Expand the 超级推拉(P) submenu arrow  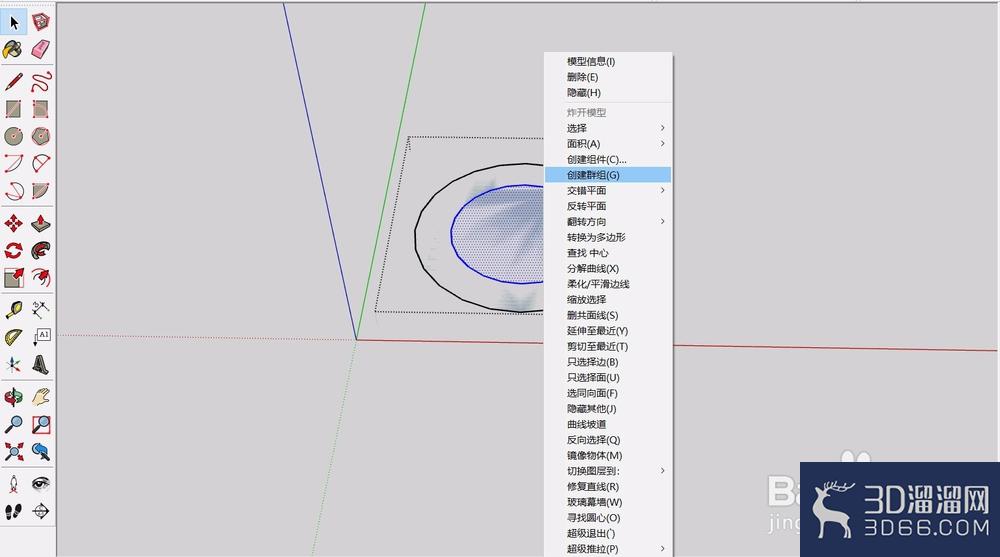[x=663, y=549]
